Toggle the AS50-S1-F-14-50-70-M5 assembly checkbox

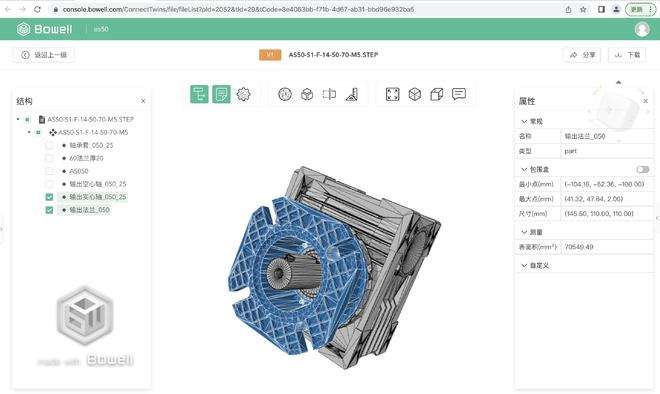(x=38, y=133)
